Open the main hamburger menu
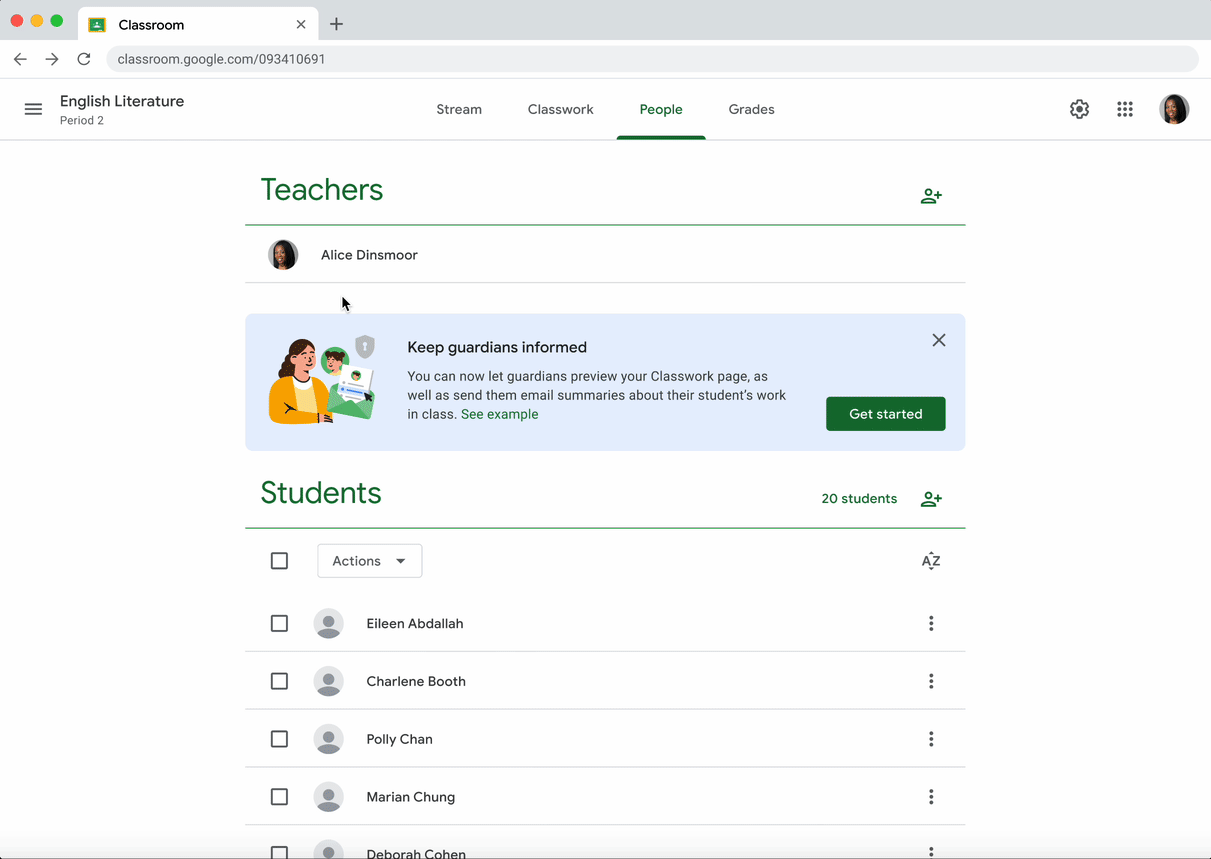This screenshot has width=1211, height=859. click(x=33, y=109)
